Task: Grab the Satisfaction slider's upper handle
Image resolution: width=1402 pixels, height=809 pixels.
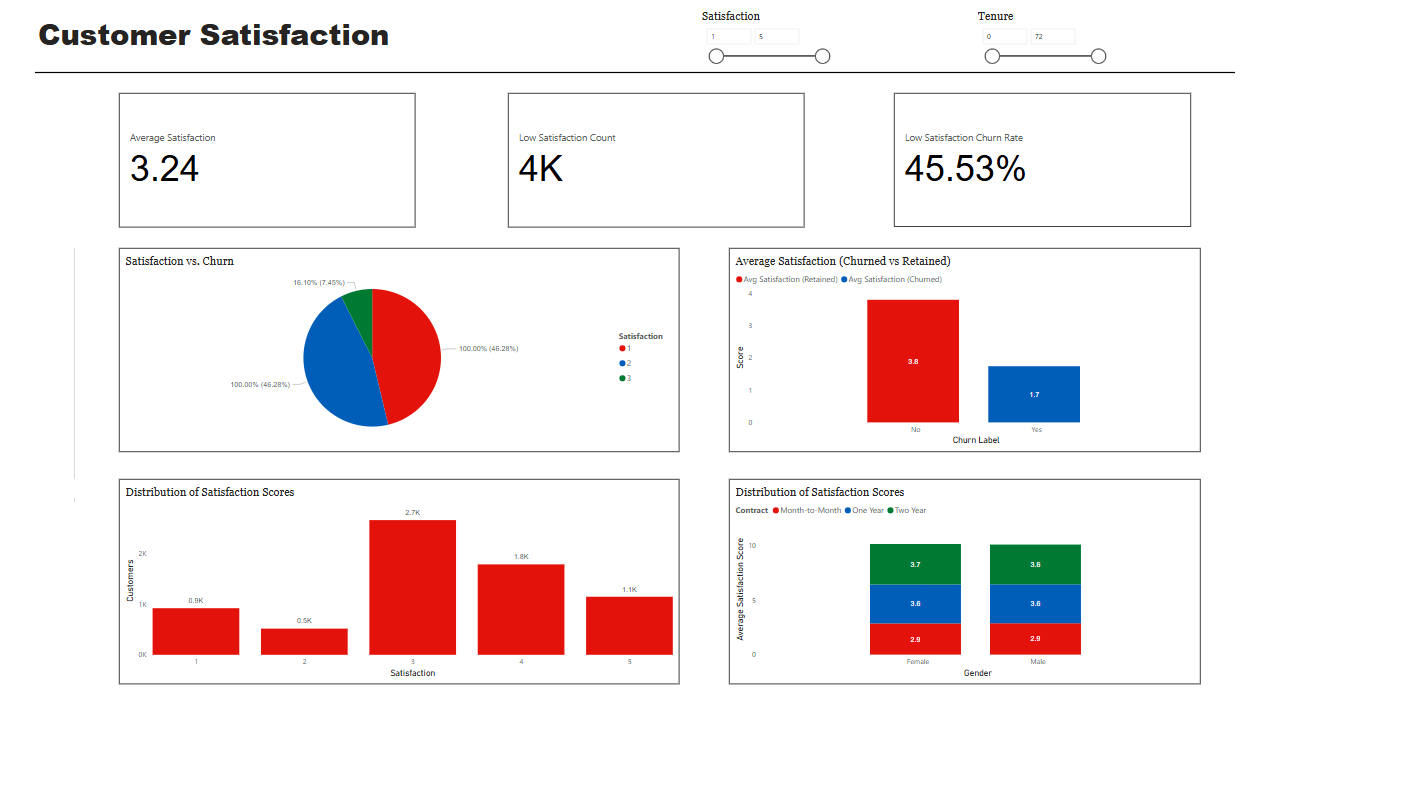Action: click(822, 56)
